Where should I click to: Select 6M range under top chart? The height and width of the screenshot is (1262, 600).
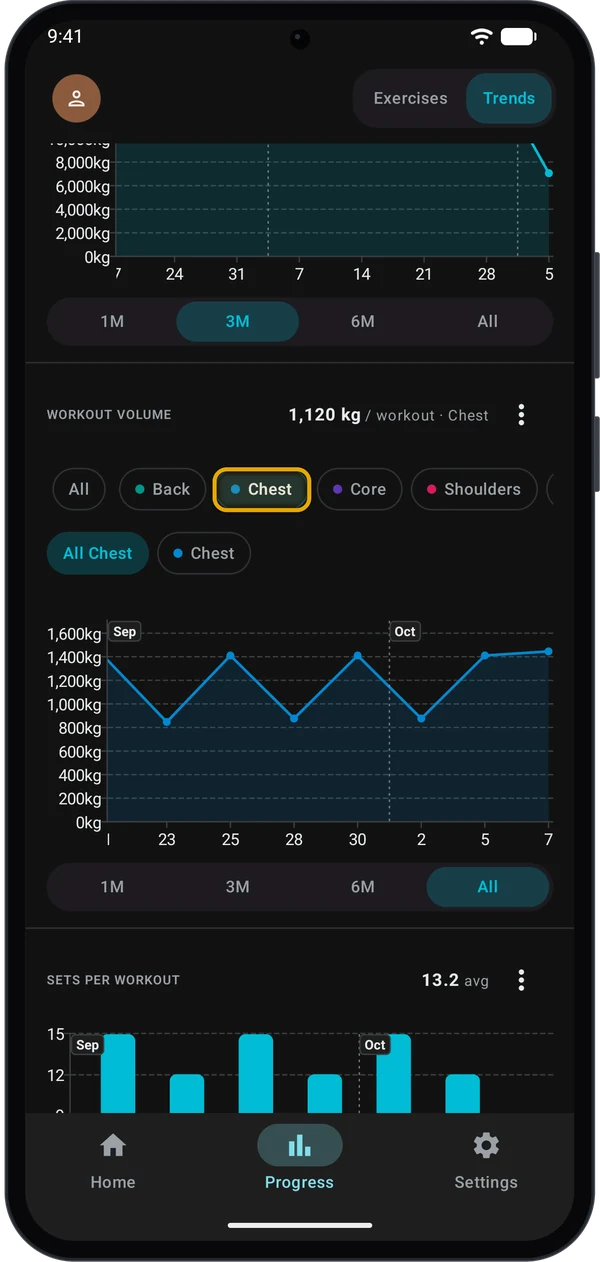362,322
